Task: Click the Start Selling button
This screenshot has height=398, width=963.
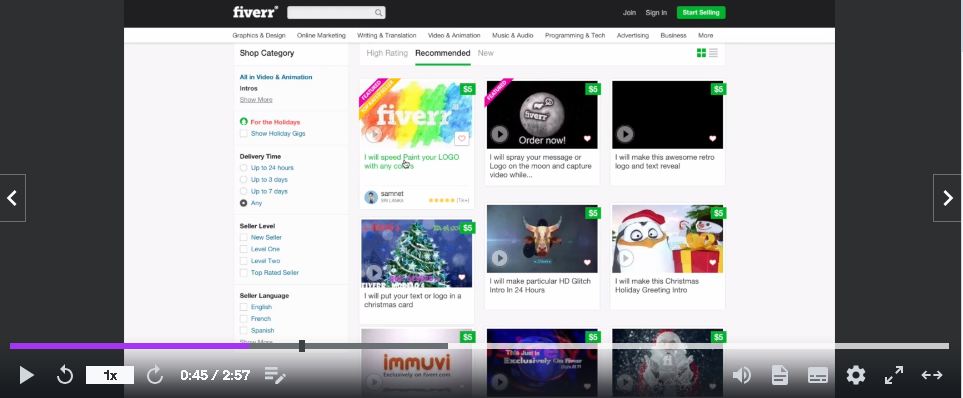Action: point(701,12)
